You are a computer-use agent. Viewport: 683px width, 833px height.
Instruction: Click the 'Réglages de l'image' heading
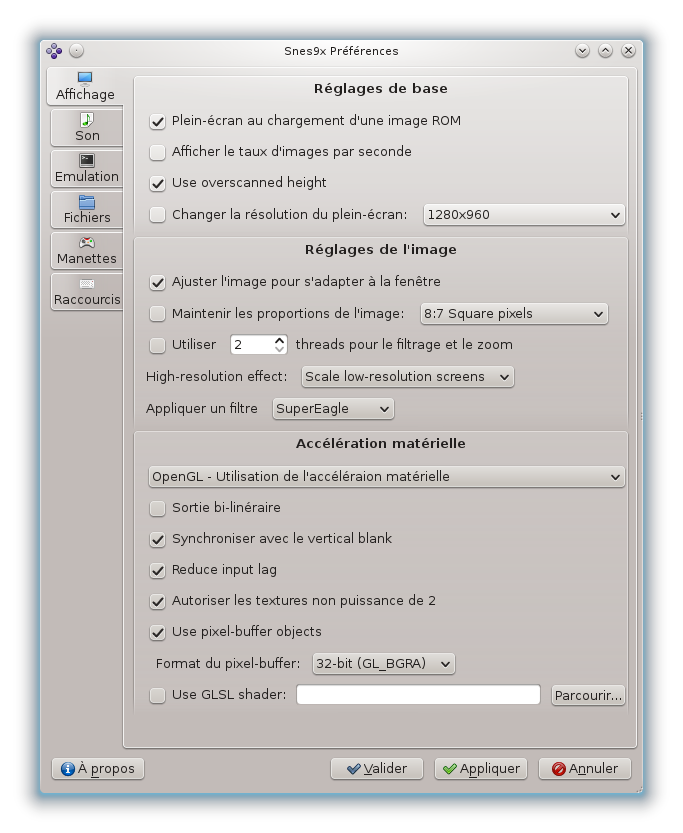(380, 250)
